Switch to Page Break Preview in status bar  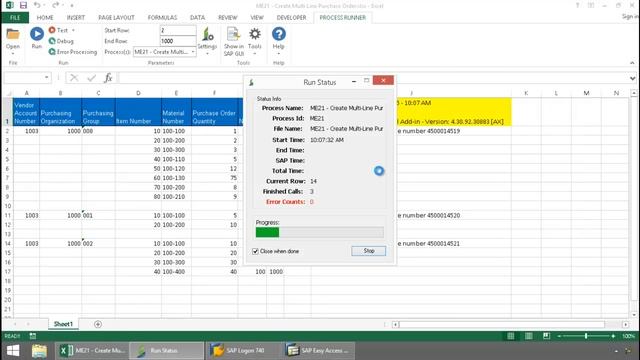[x=547, y=336]
